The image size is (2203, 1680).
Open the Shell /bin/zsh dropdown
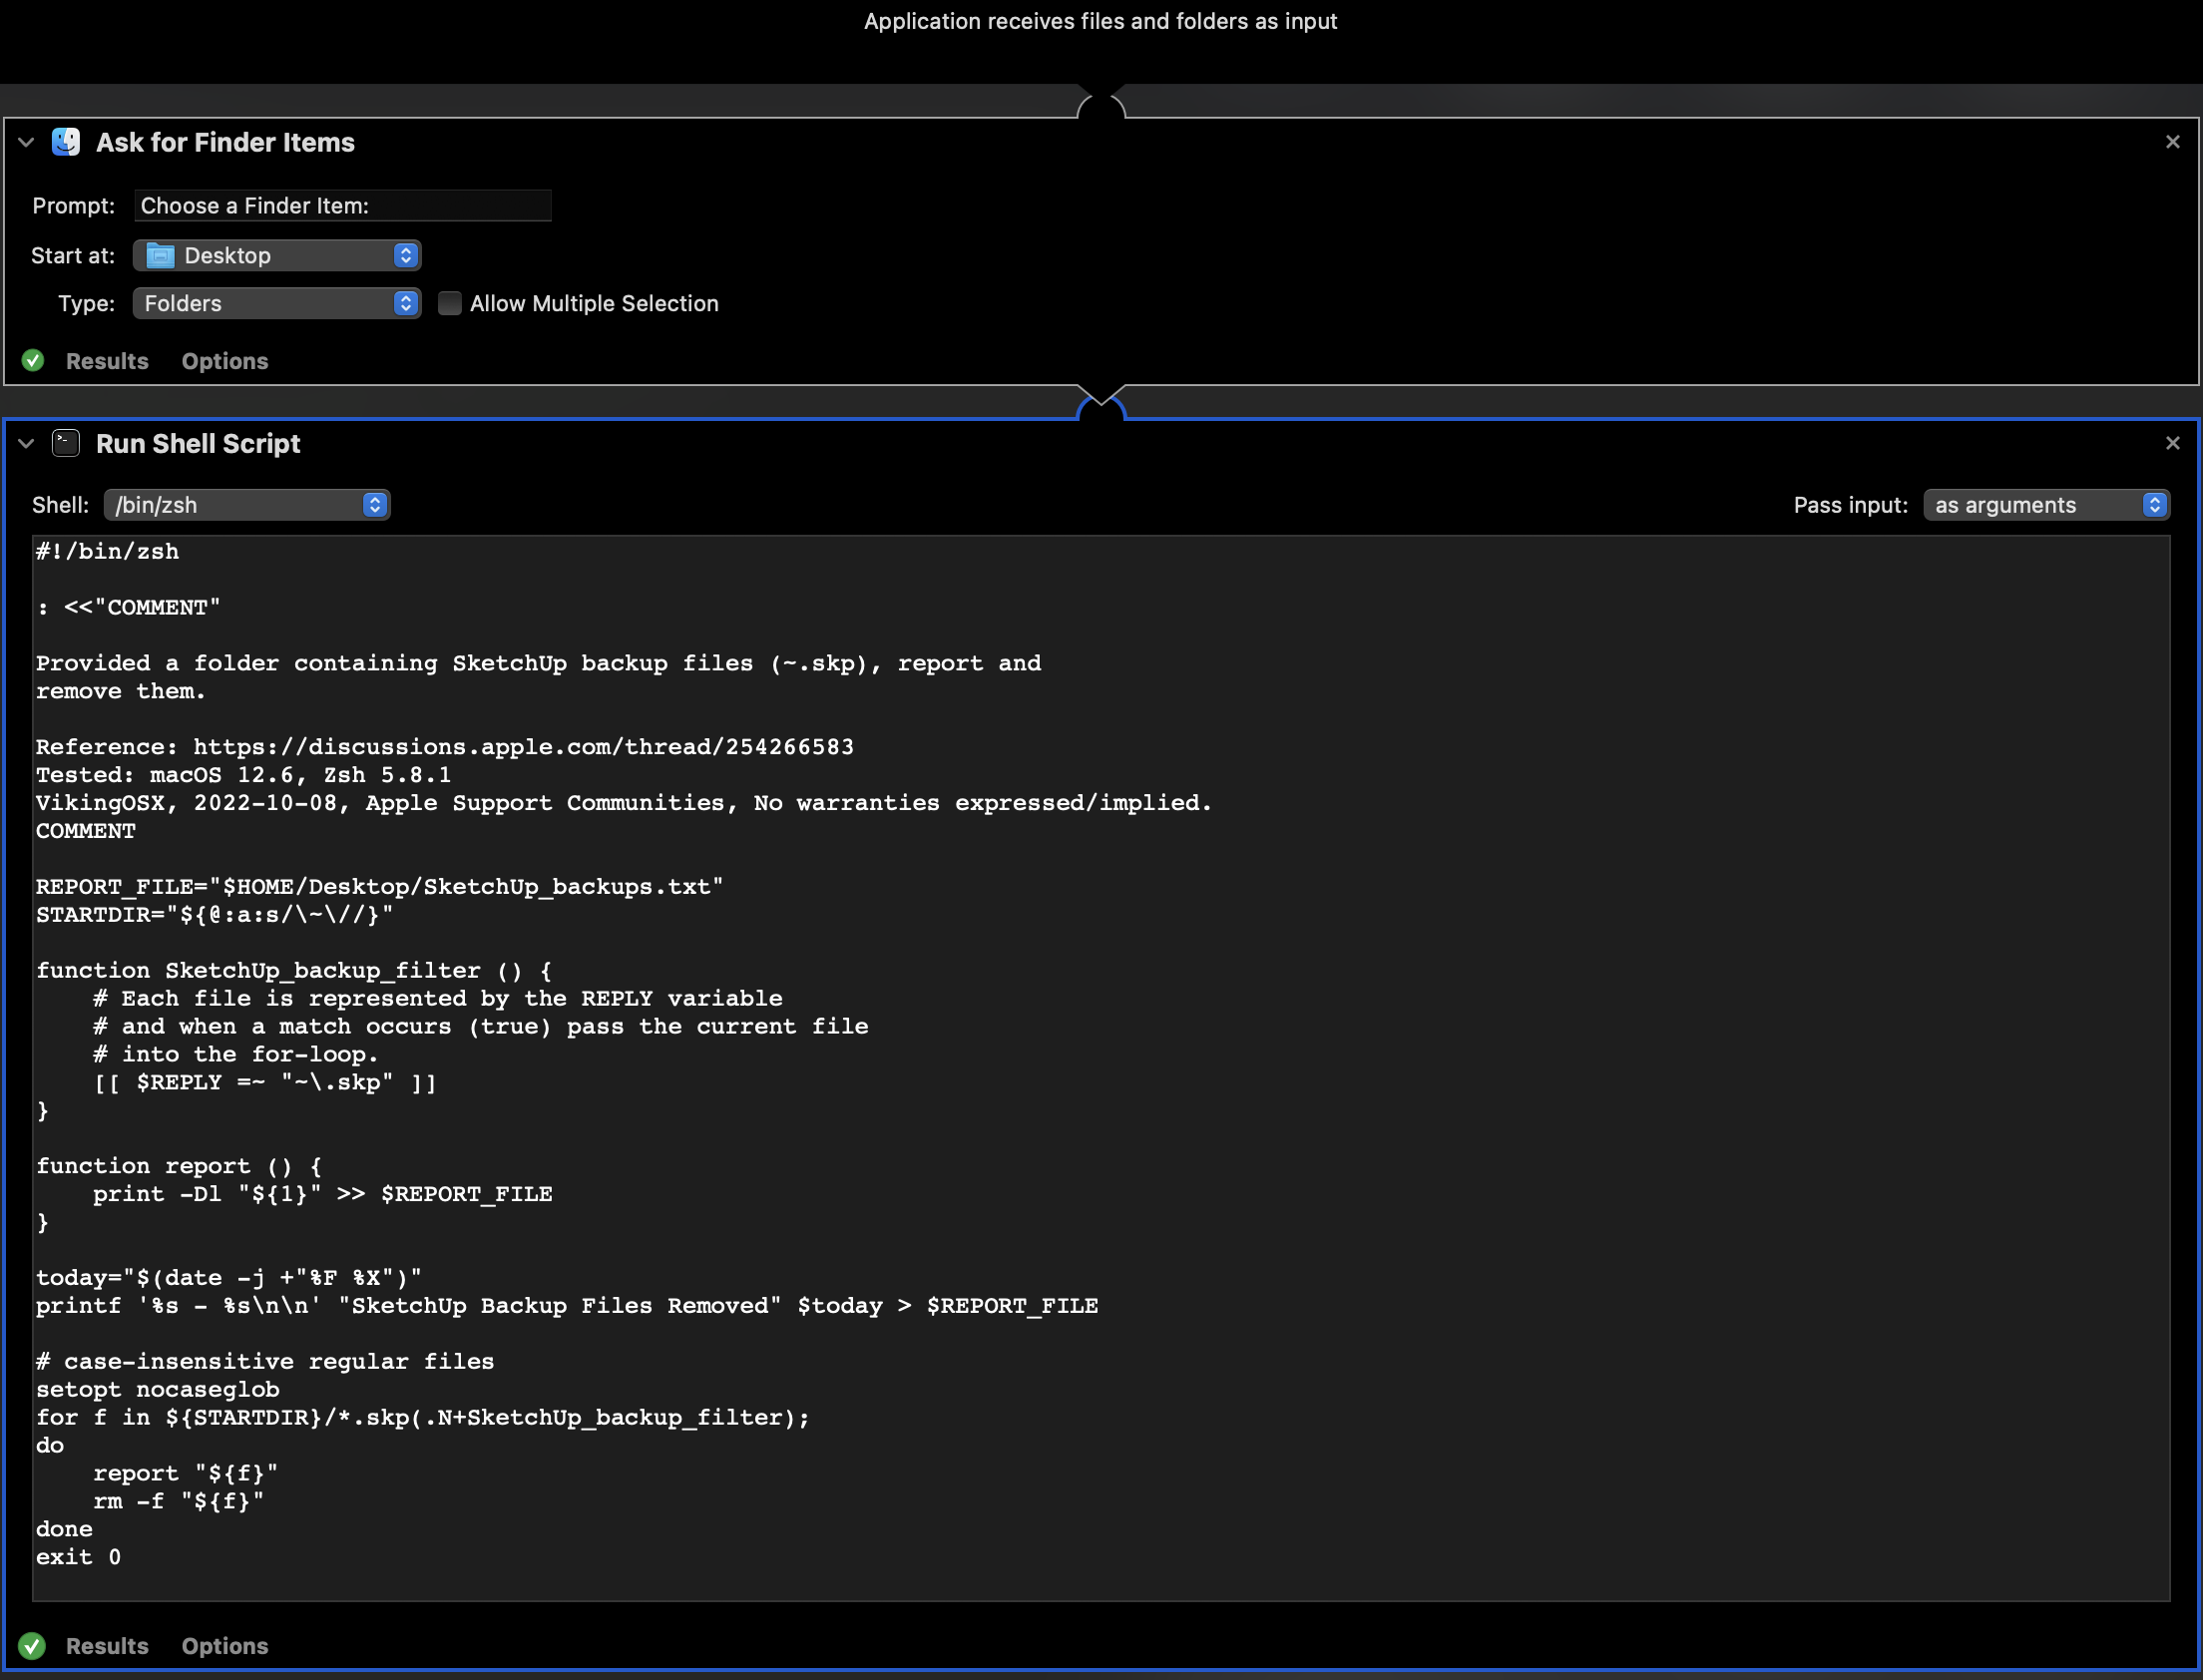click(x=246, y=505)
